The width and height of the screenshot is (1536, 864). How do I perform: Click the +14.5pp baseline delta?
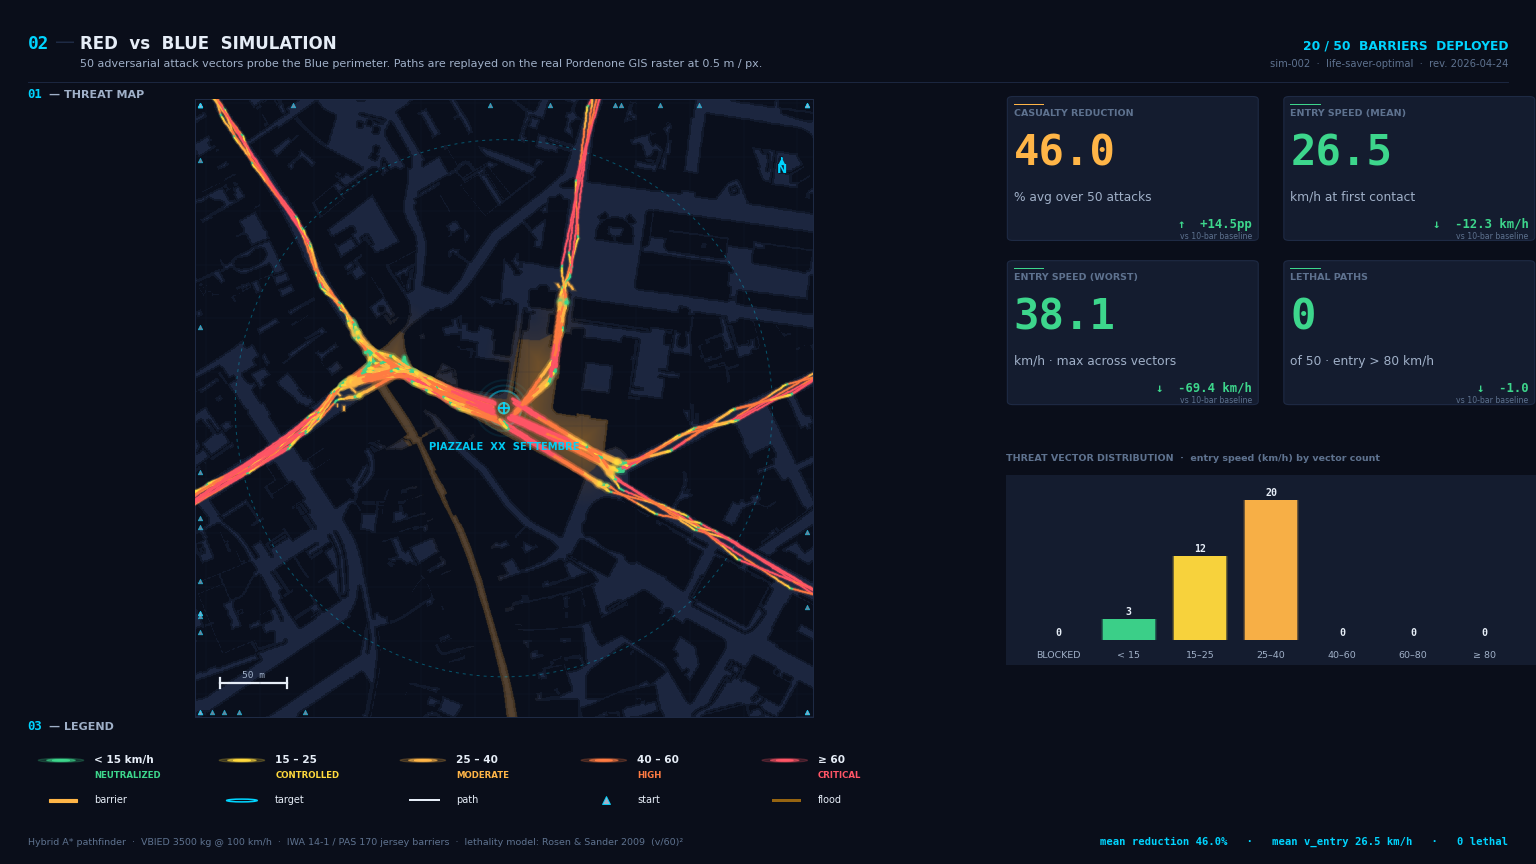click(1225, 224)
